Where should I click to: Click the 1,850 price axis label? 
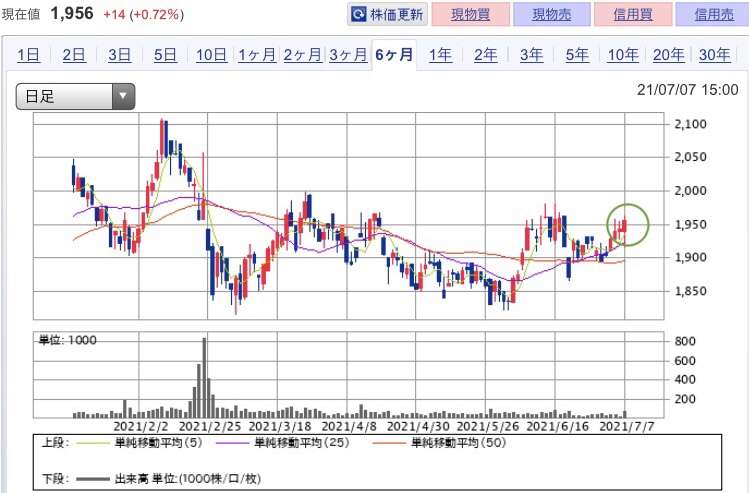(x=690, y=291)
